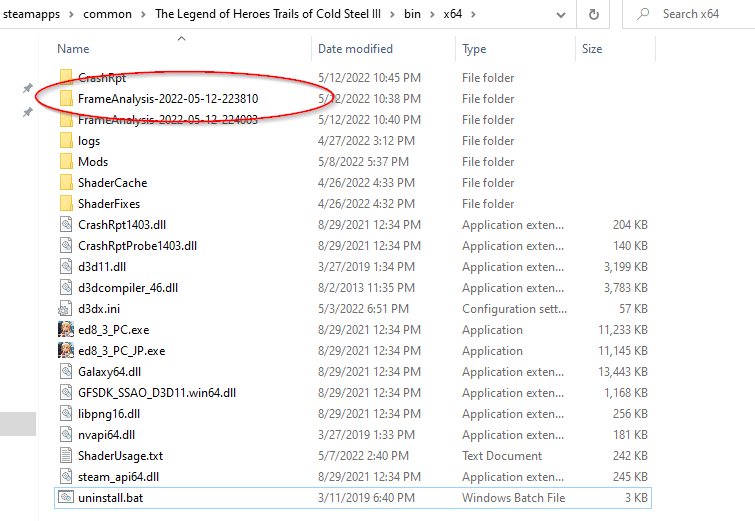755x521 pixels.
Task: Navigate to common in the address bar
Action: pos(107,14)
